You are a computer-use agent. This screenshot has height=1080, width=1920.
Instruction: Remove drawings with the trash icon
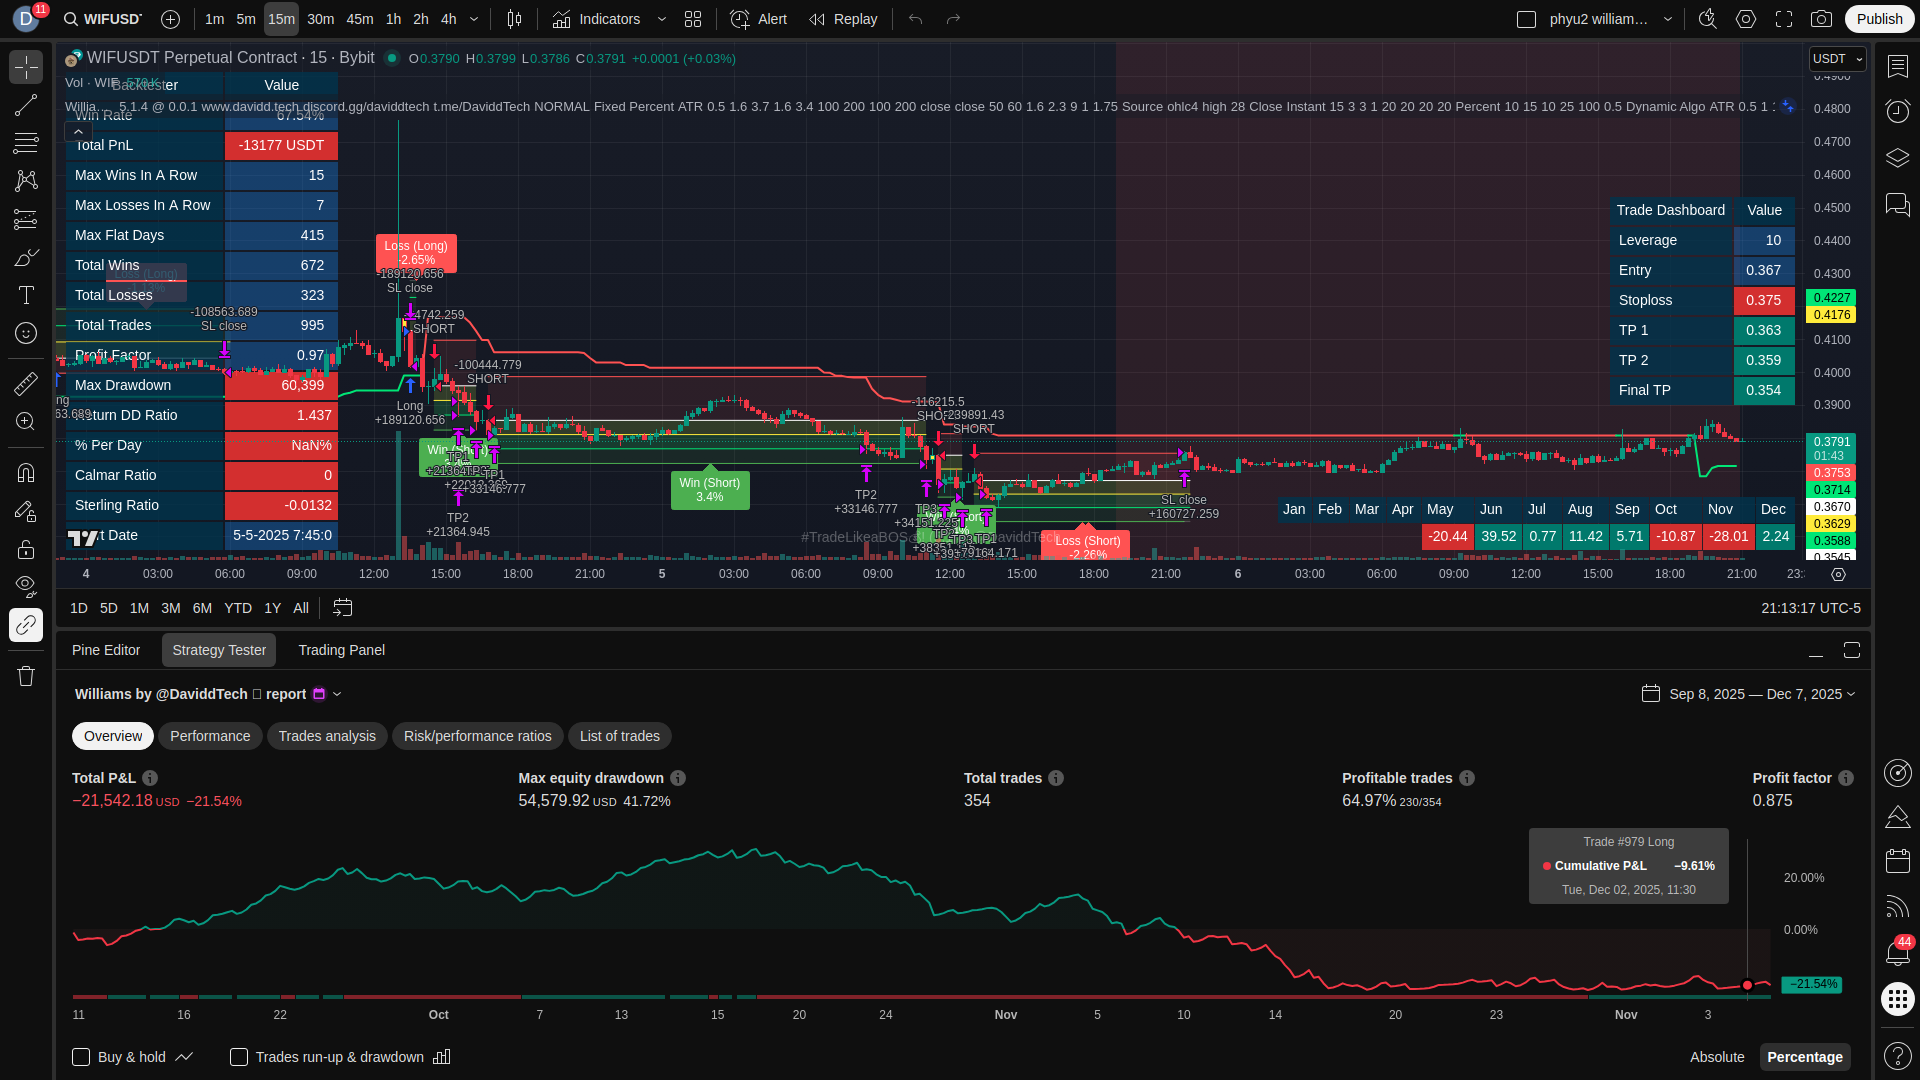[26, 676]
